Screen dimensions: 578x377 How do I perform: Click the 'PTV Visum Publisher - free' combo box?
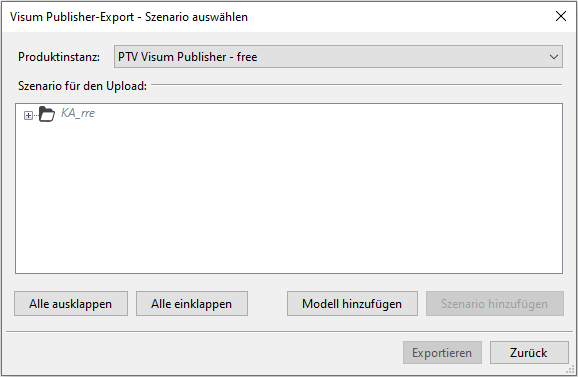tap(338, 57)
